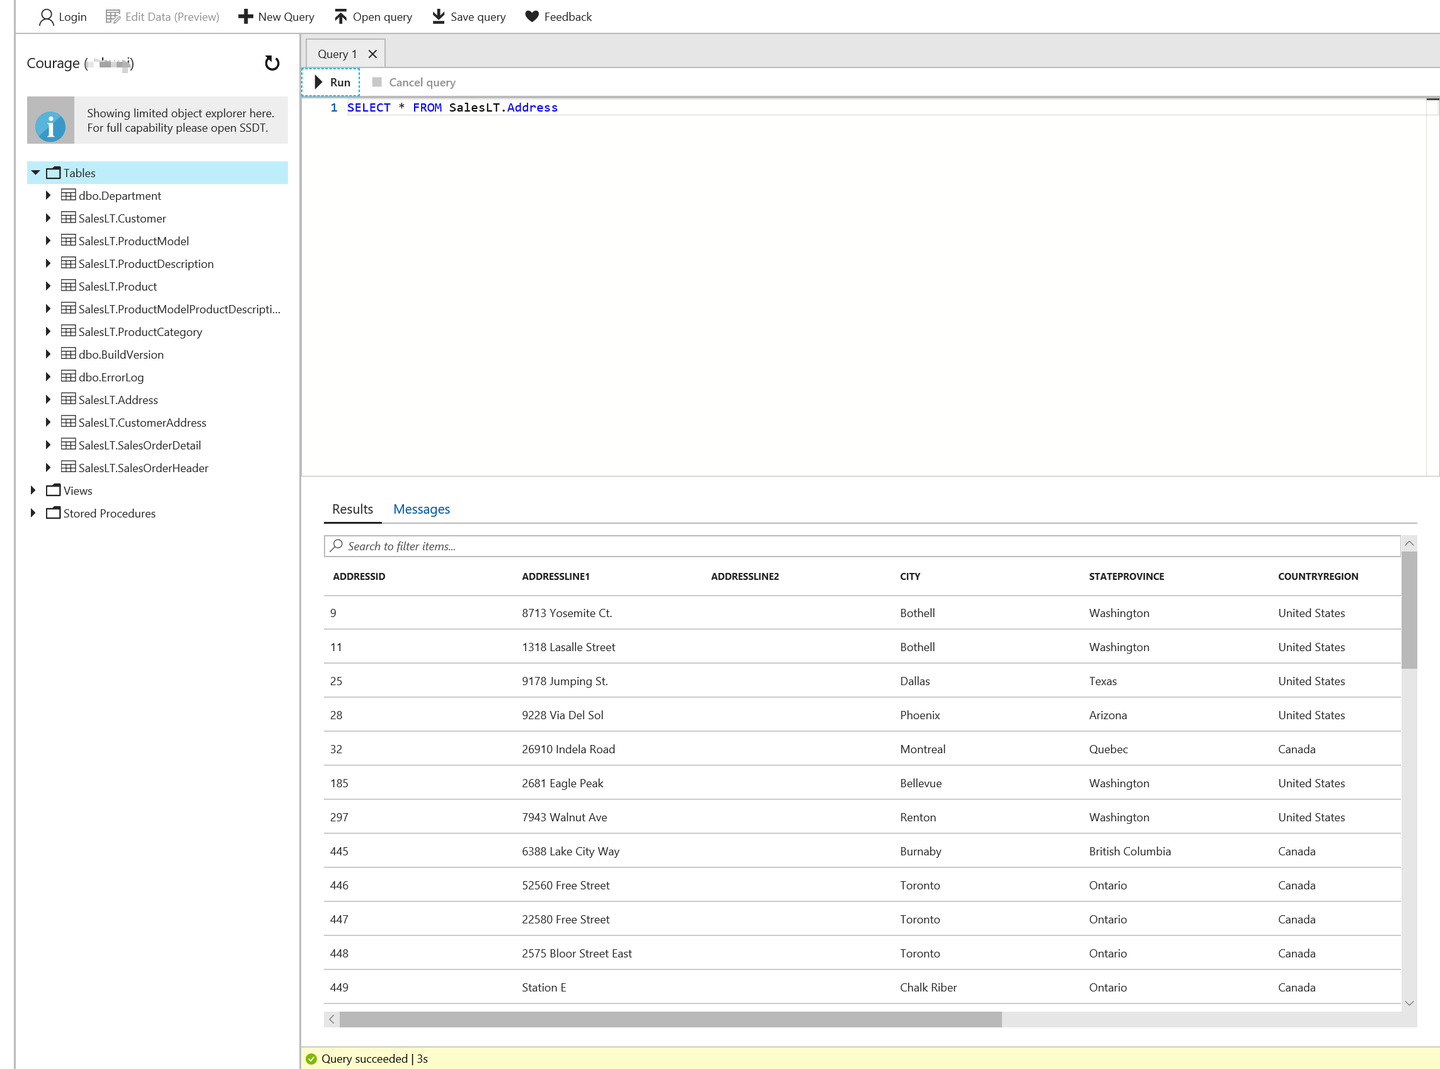Expand the dbo.ErrorLog table node
The width and height of the screenshot is (1440, 1069).
(x=48, y=377)
